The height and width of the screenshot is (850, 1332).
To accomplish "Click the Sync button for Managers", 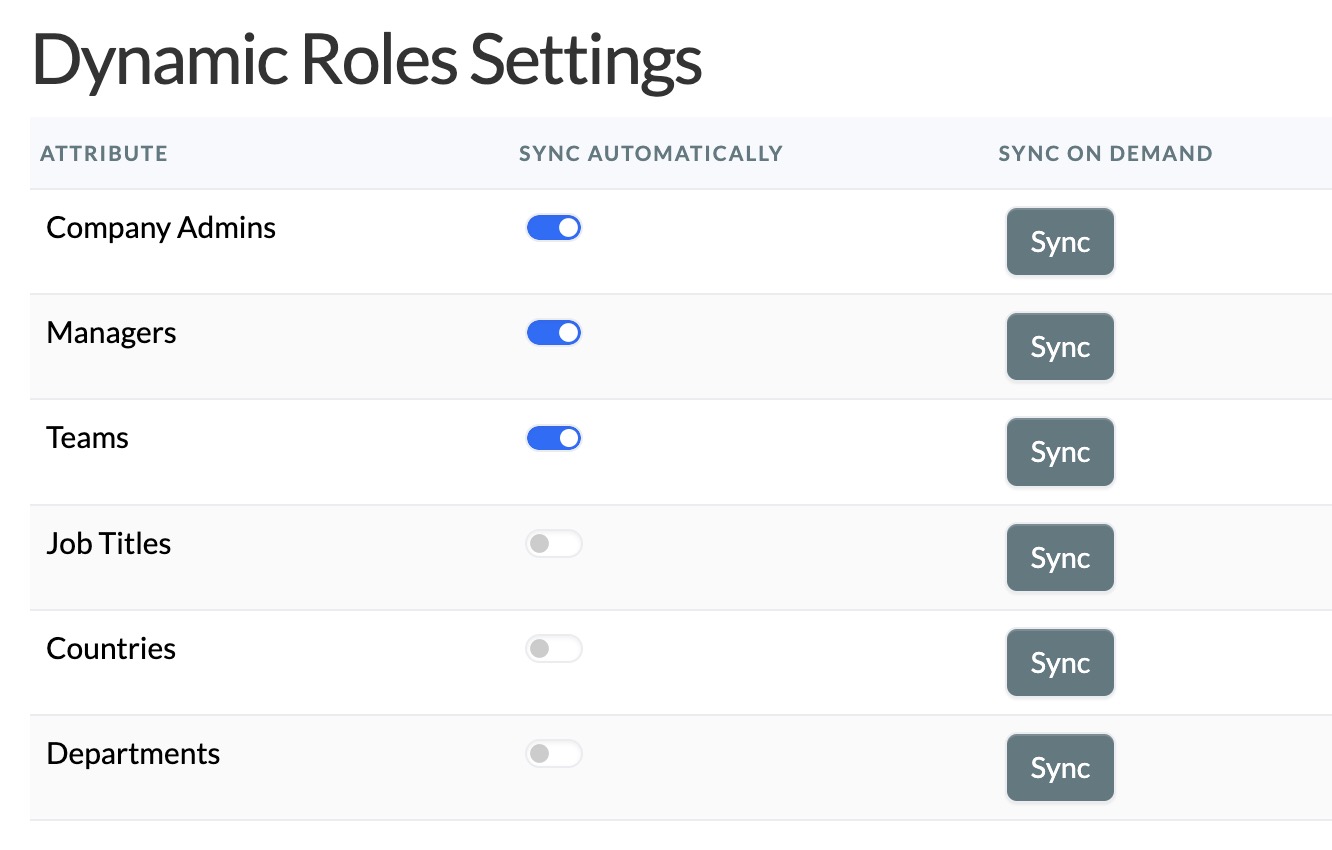I will 1060,346.
